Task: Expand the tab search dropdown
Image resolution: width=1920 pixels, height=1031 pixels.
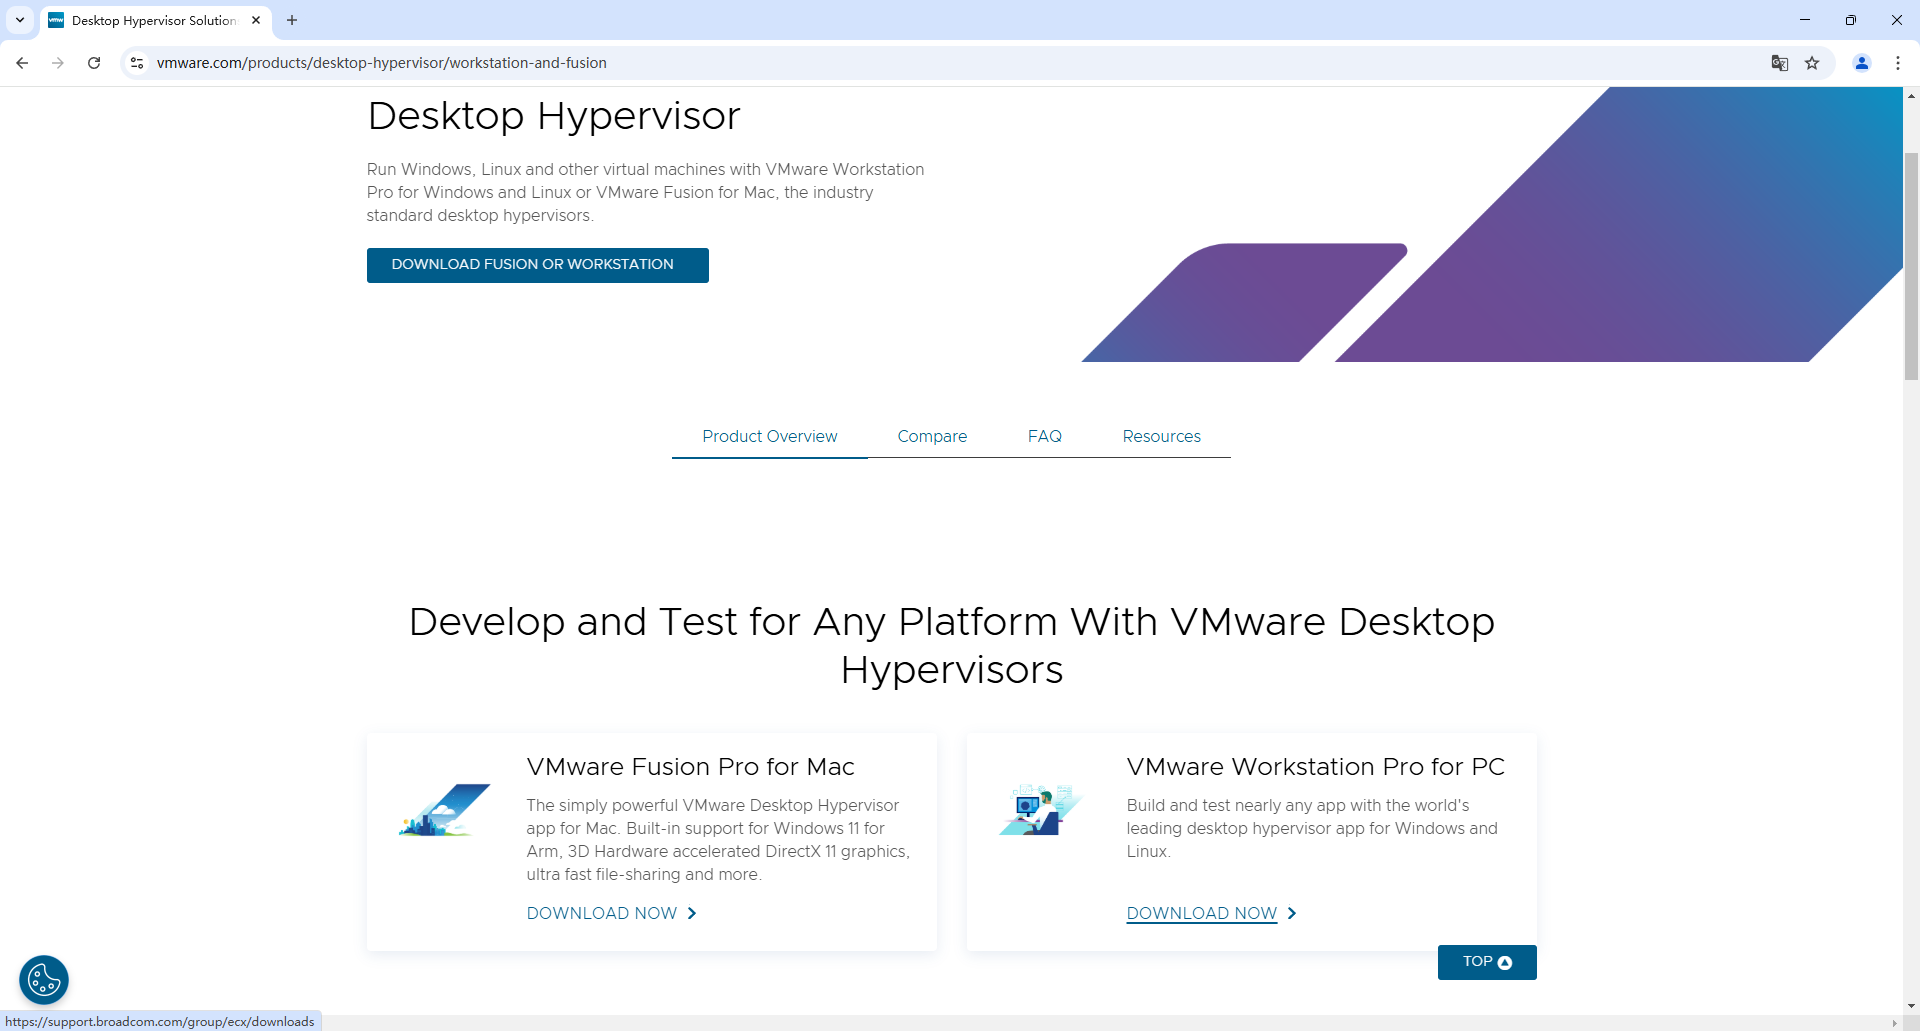Action: [x=20, y=20]
